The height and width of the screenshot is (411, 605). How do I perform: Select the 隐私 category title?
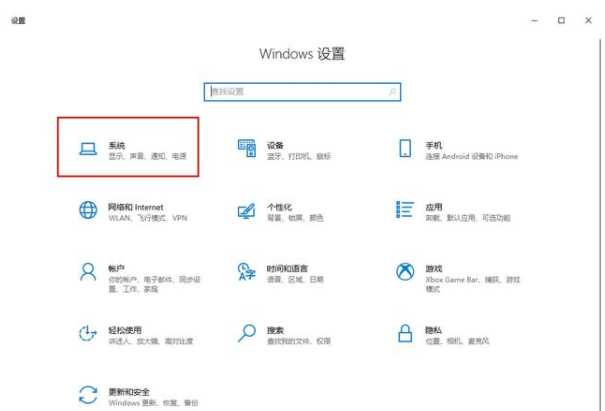433,330
